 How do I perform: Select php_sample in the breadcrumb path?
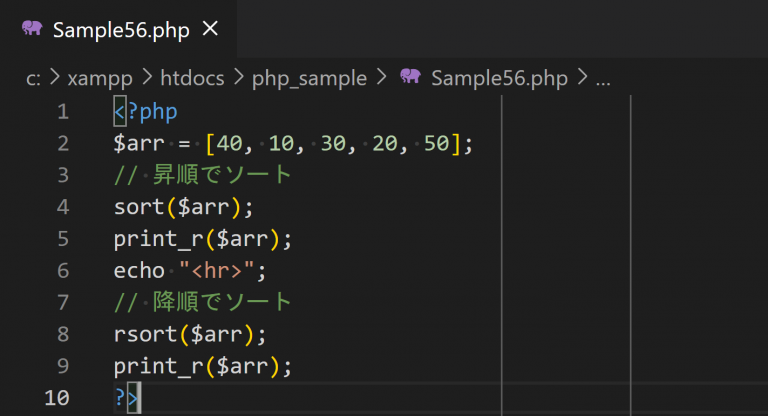[x=309, y=79]
